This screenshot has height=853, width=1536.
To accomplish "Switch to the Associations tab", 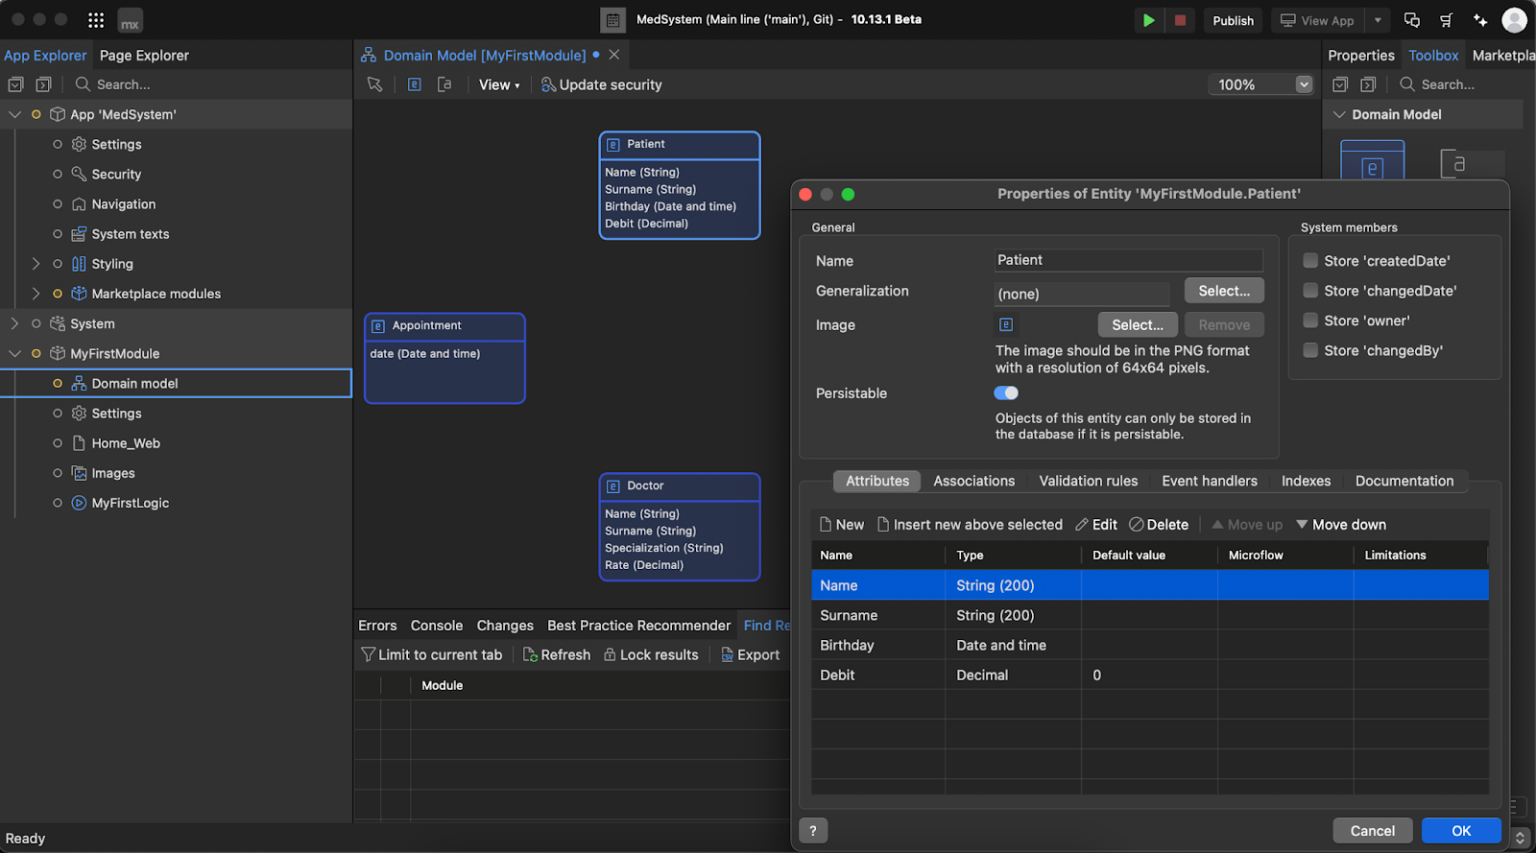I will tap(973, 481).
